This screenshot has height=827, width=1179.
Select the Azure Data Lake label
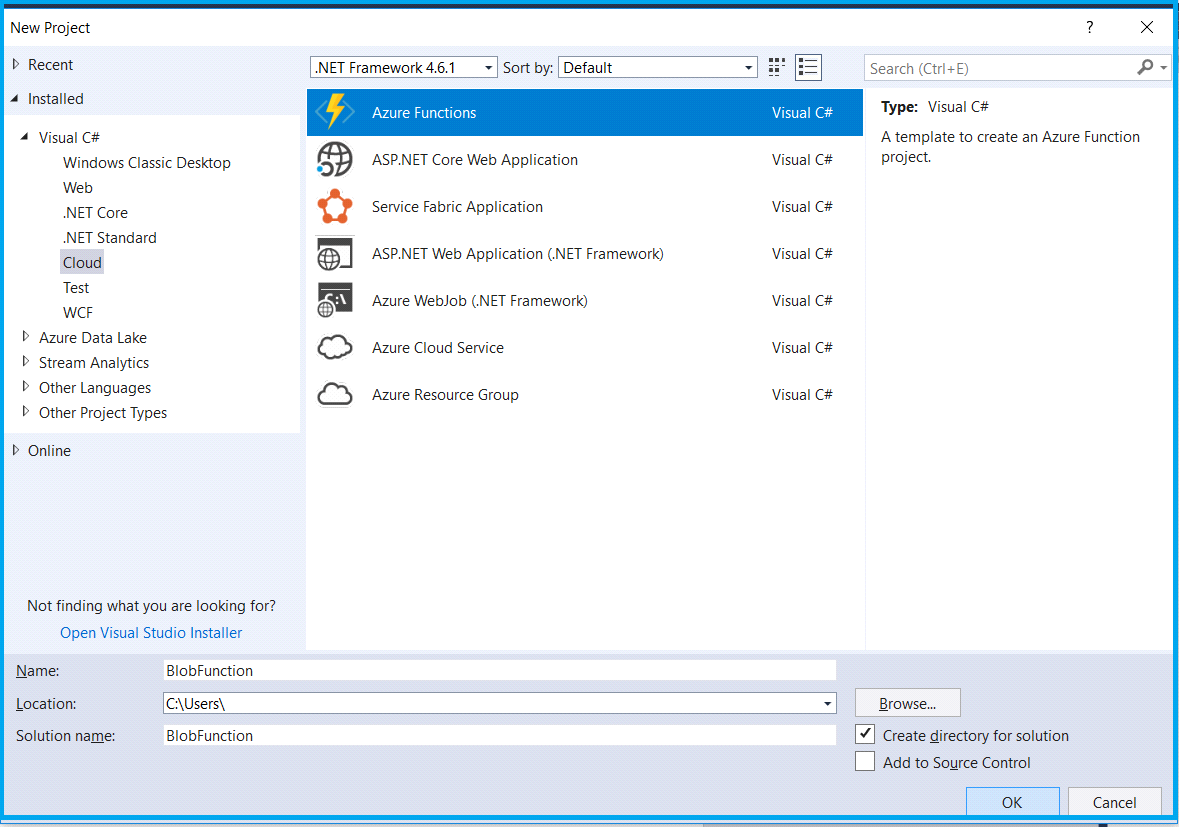point(92,338)
